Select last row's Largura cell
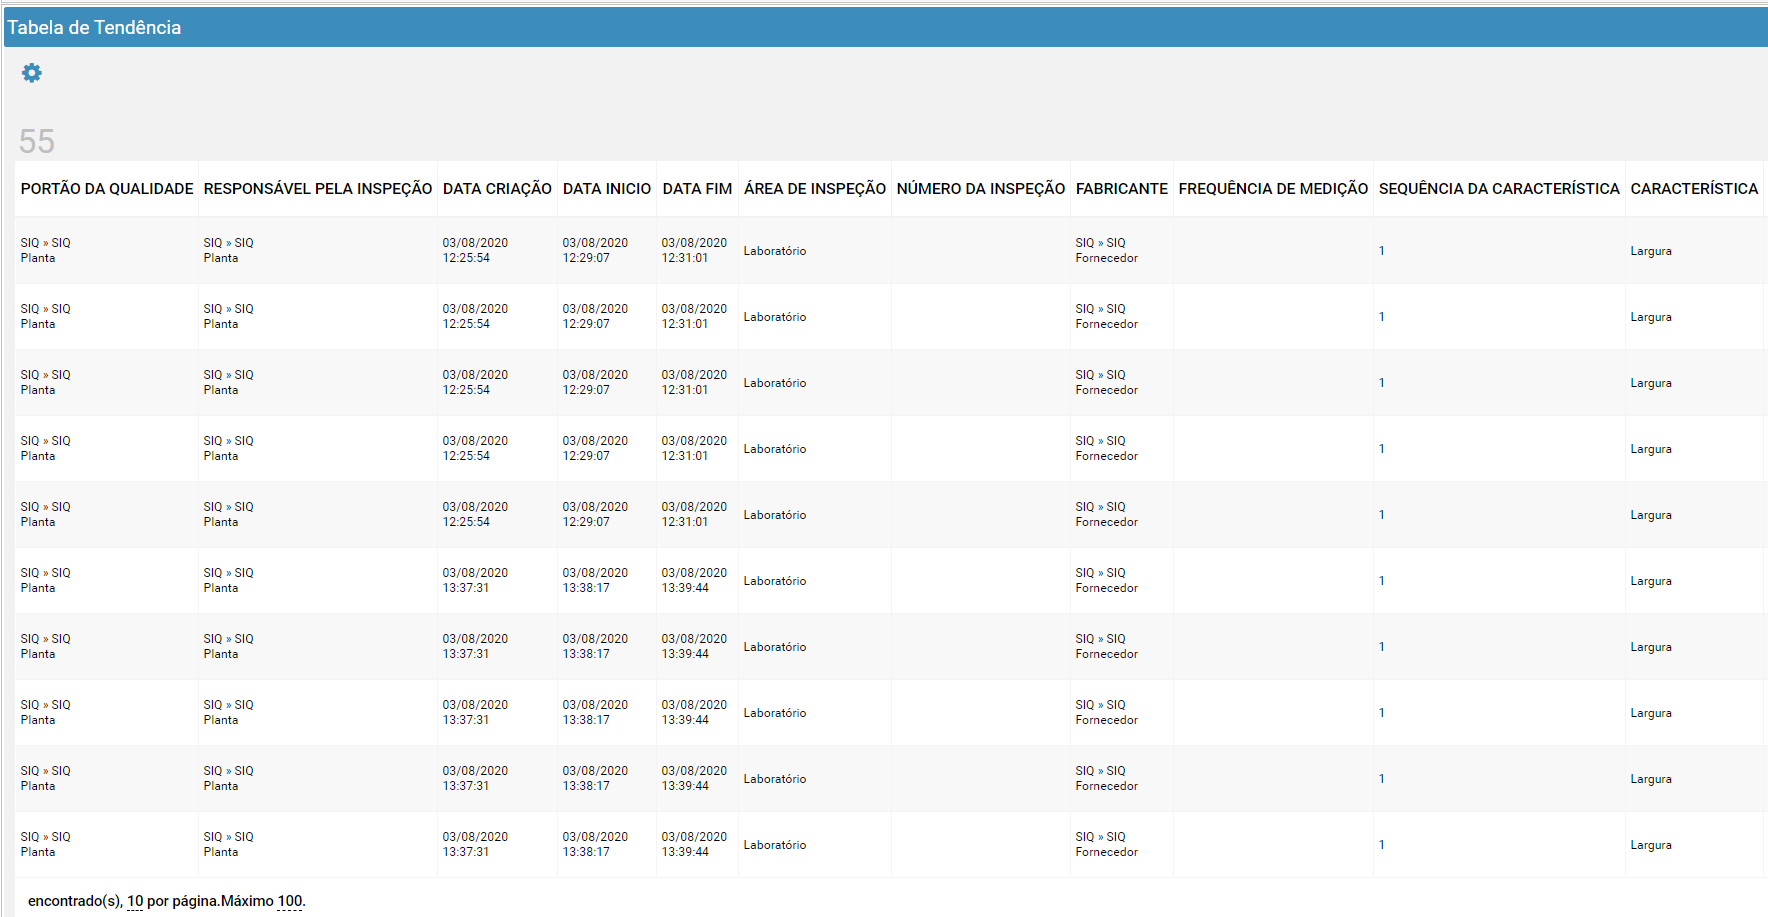The width and height of the screenshot is (1768, 917). 1651,845
